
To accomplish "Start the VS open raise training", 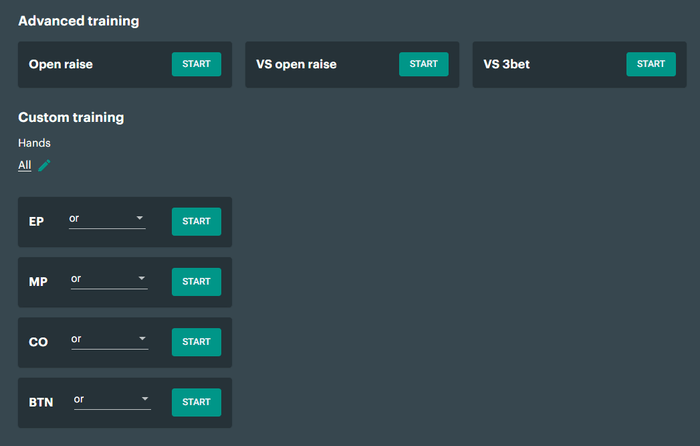I will pyautogui.click(x=424, y=64).
